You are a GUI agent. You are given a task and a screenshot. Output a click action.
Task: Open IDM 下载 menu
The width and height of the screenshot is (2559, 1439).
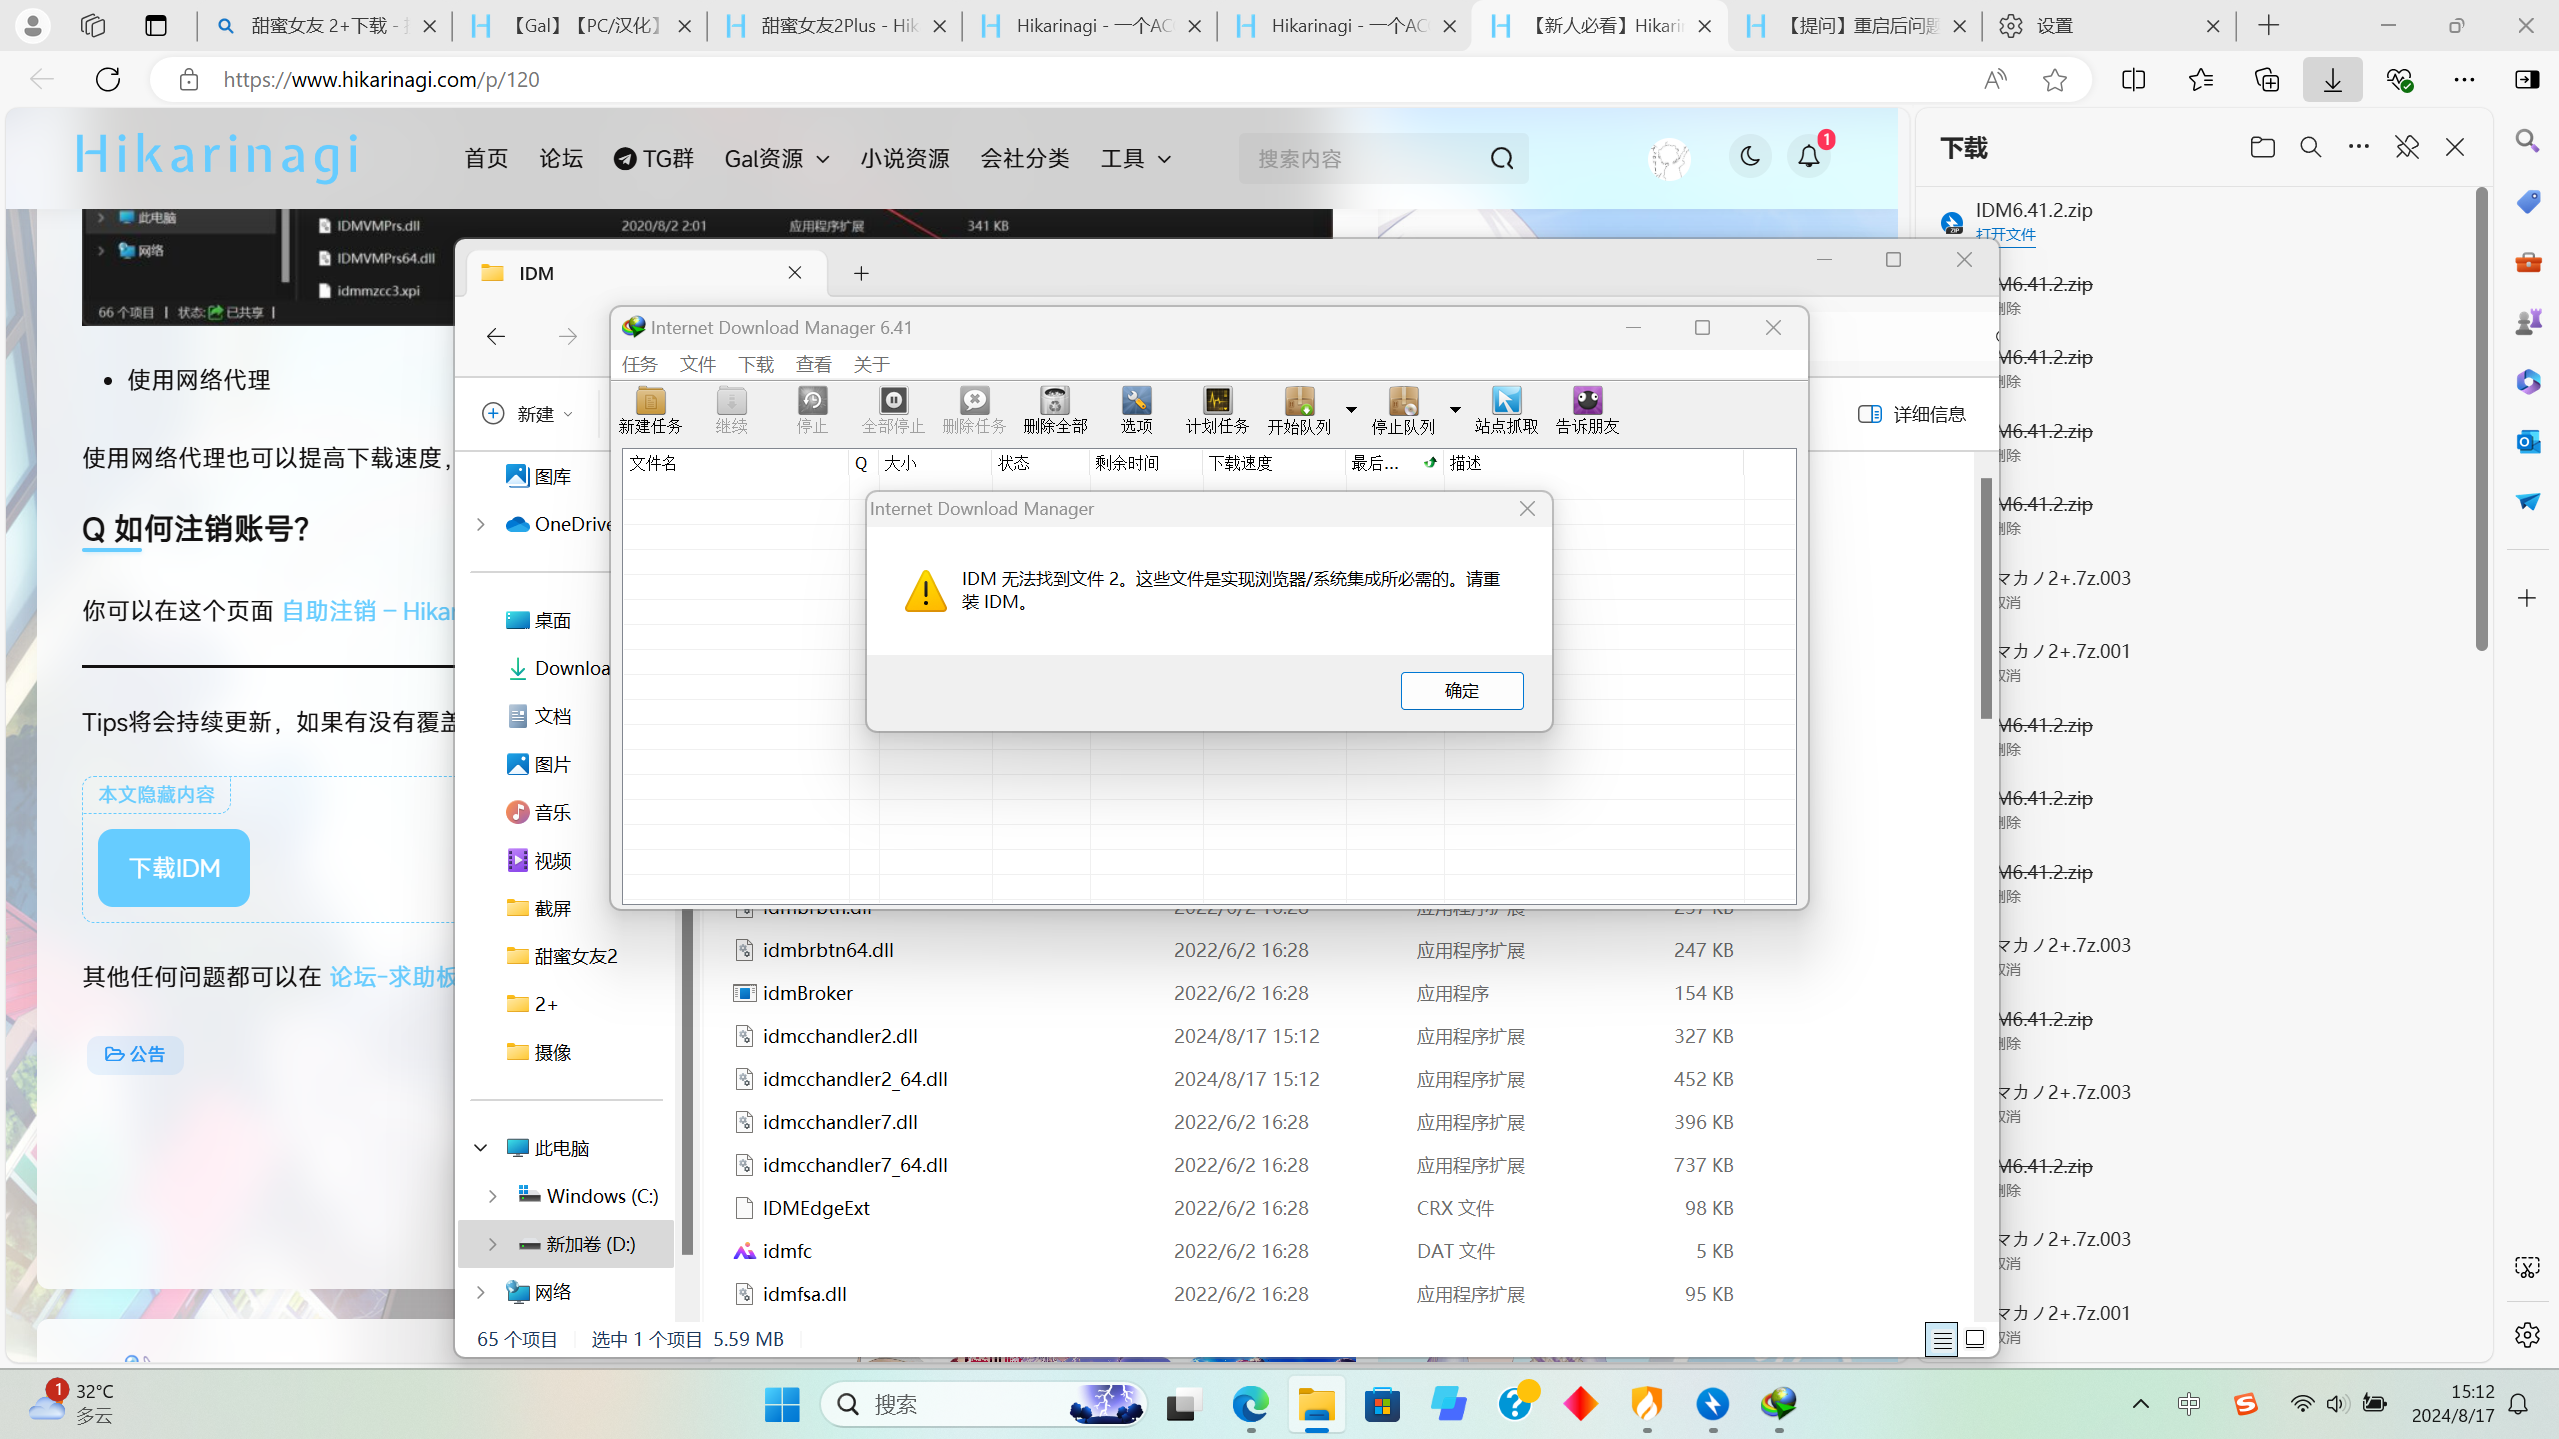coord(755,364)
